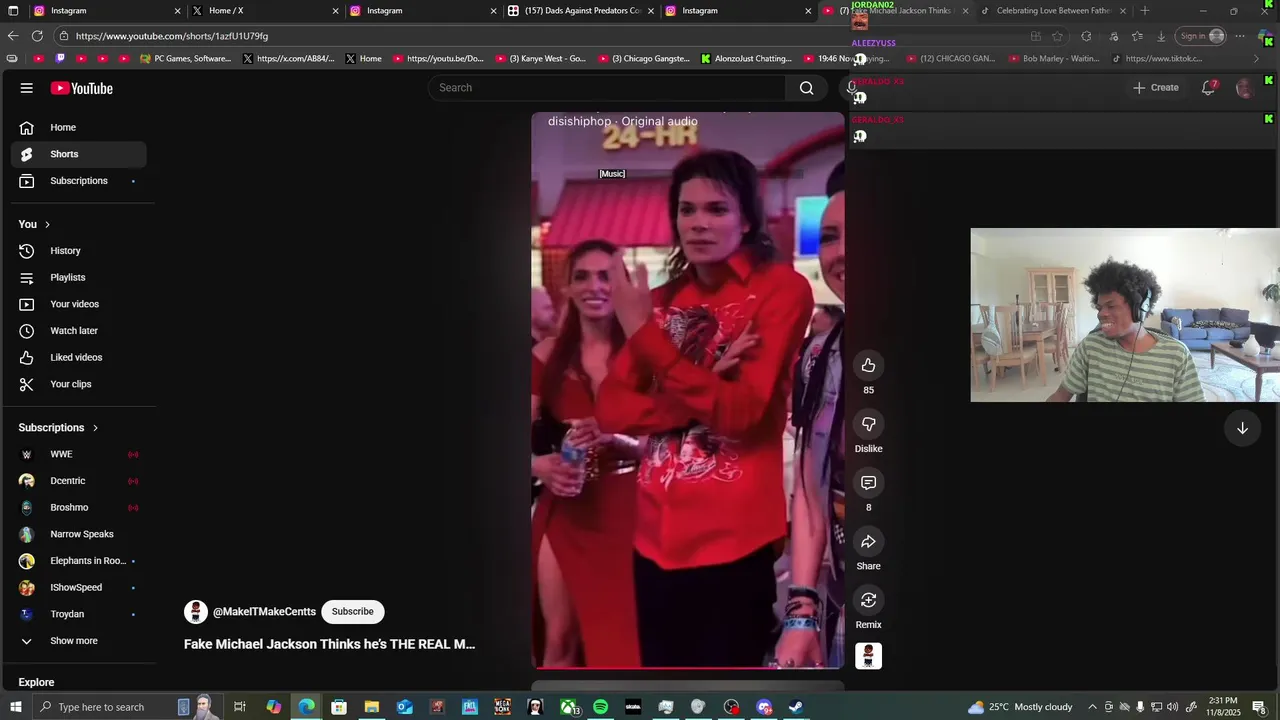Open Playlists in the sidebar
The image size is (1280, 720).
(78, 277)
